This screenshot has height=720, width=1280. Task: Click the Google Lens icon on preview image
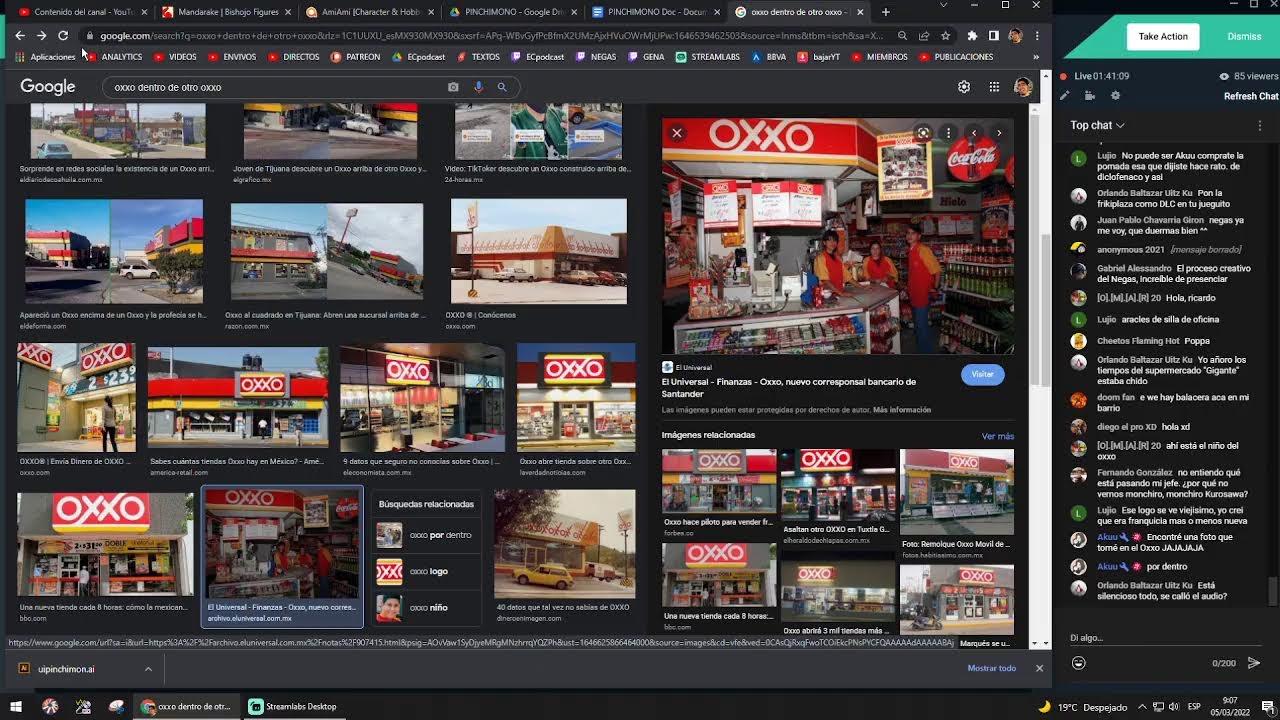click(923, 133)
